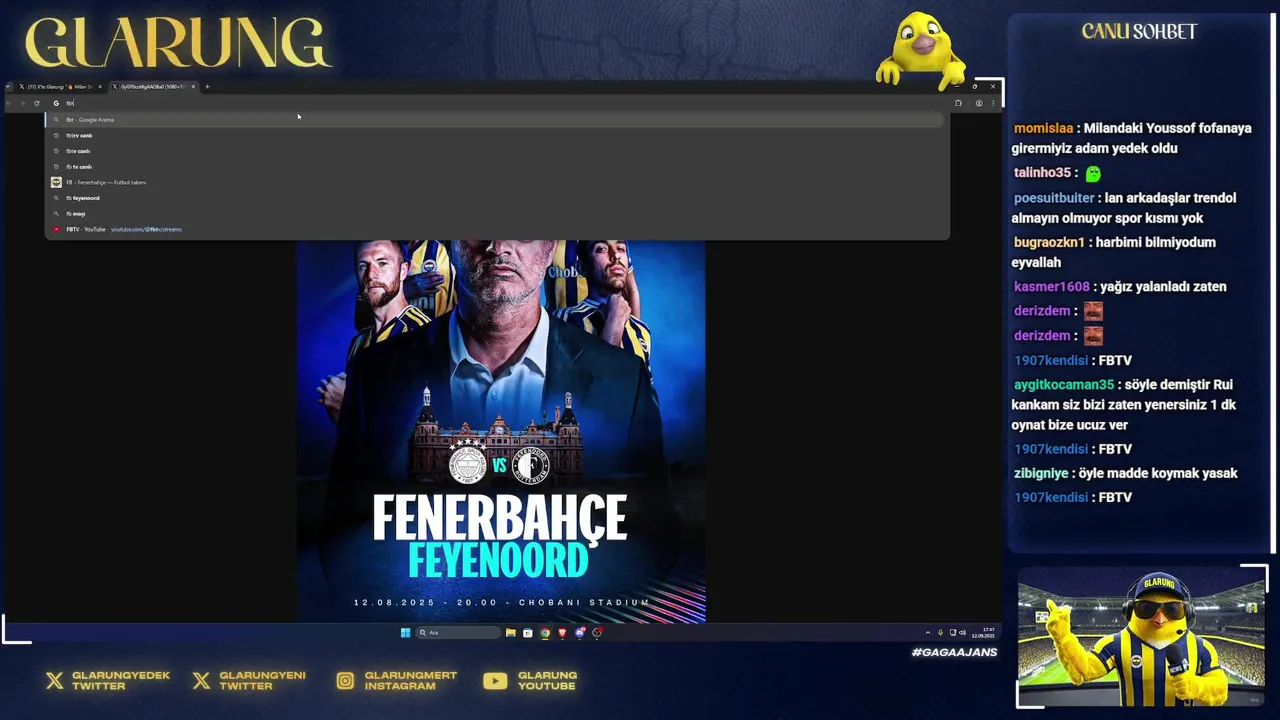Click the GLARUNG logo title
The height and width of the screenshot is (720, 1280).
(x=177, y=44)
